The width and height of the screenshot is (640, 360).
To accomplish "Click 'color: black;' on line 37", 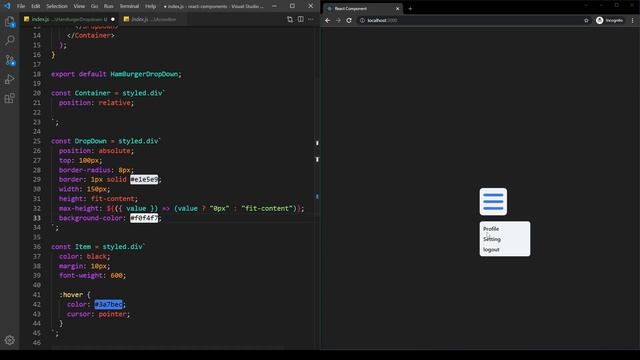I will click(84, 256).
